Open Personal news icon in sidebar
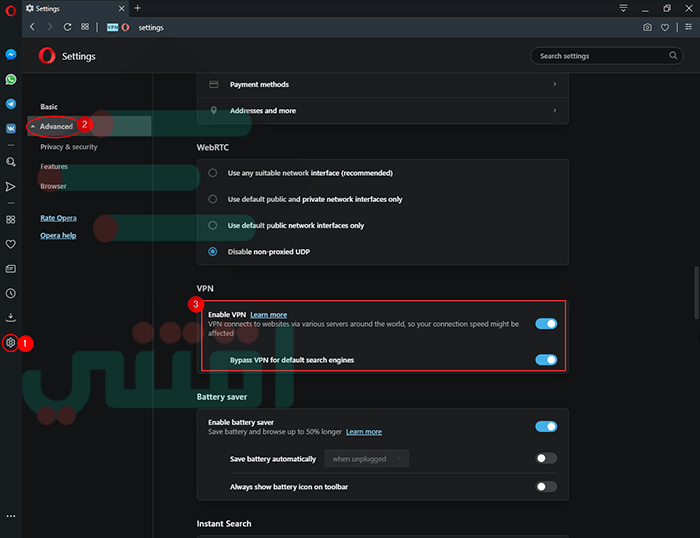Image resolution: width=700 pixels, height=538 pixels. tap(11, 269)
